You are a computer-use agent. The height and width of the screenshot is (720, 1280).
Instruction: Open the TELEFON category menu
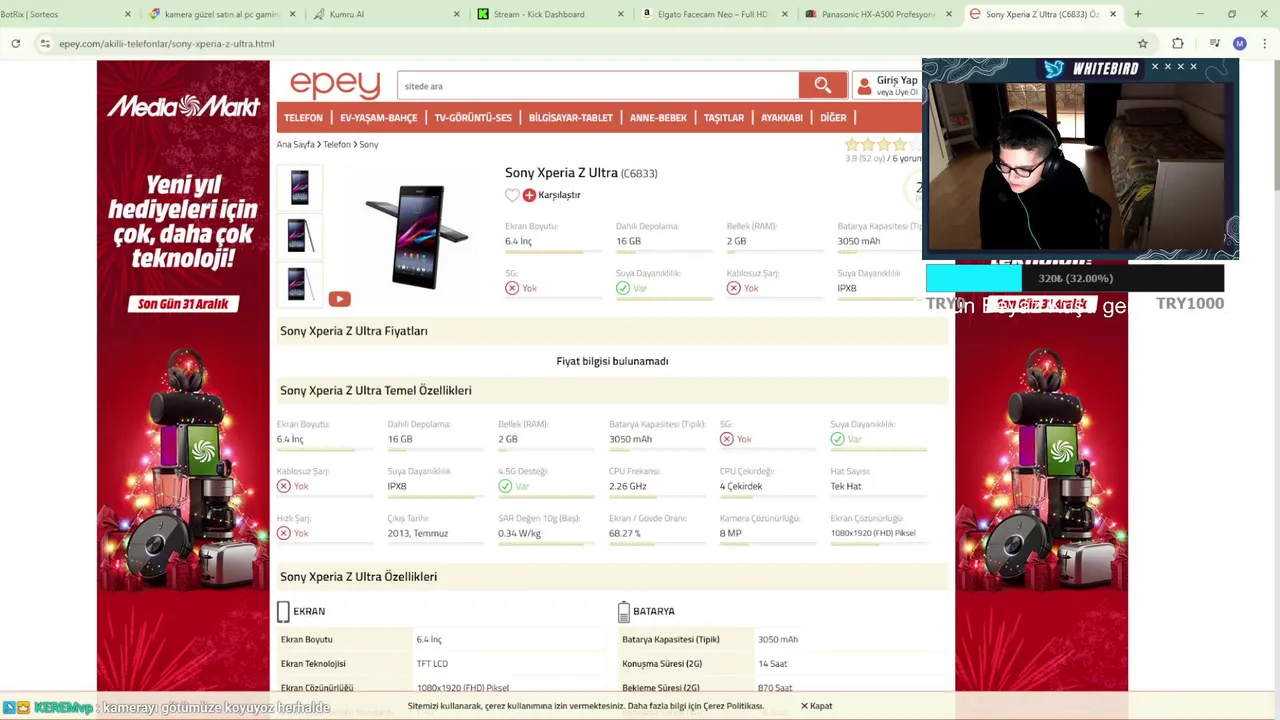point(303,118)
